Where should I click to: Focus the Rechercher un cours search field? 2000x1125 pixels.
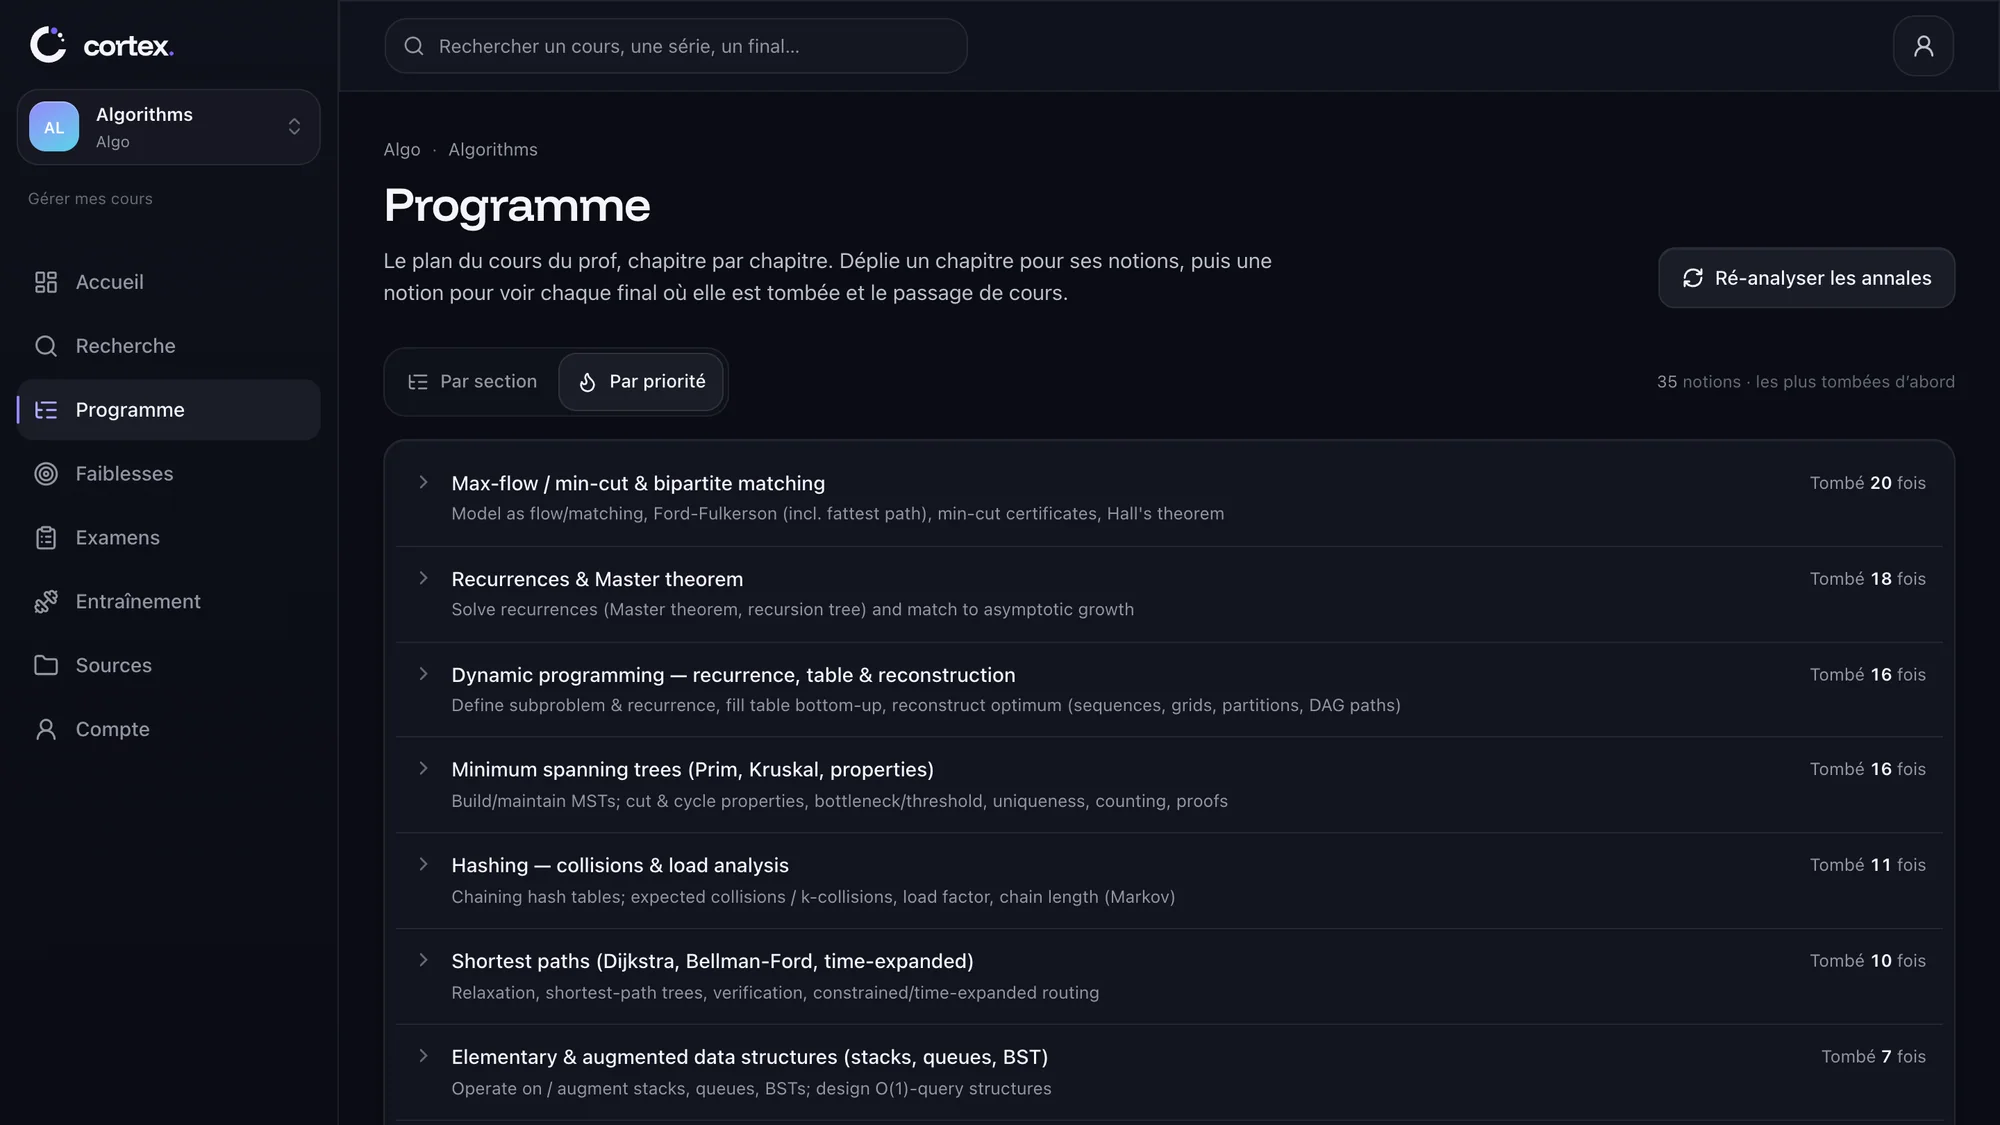(676, 46)
